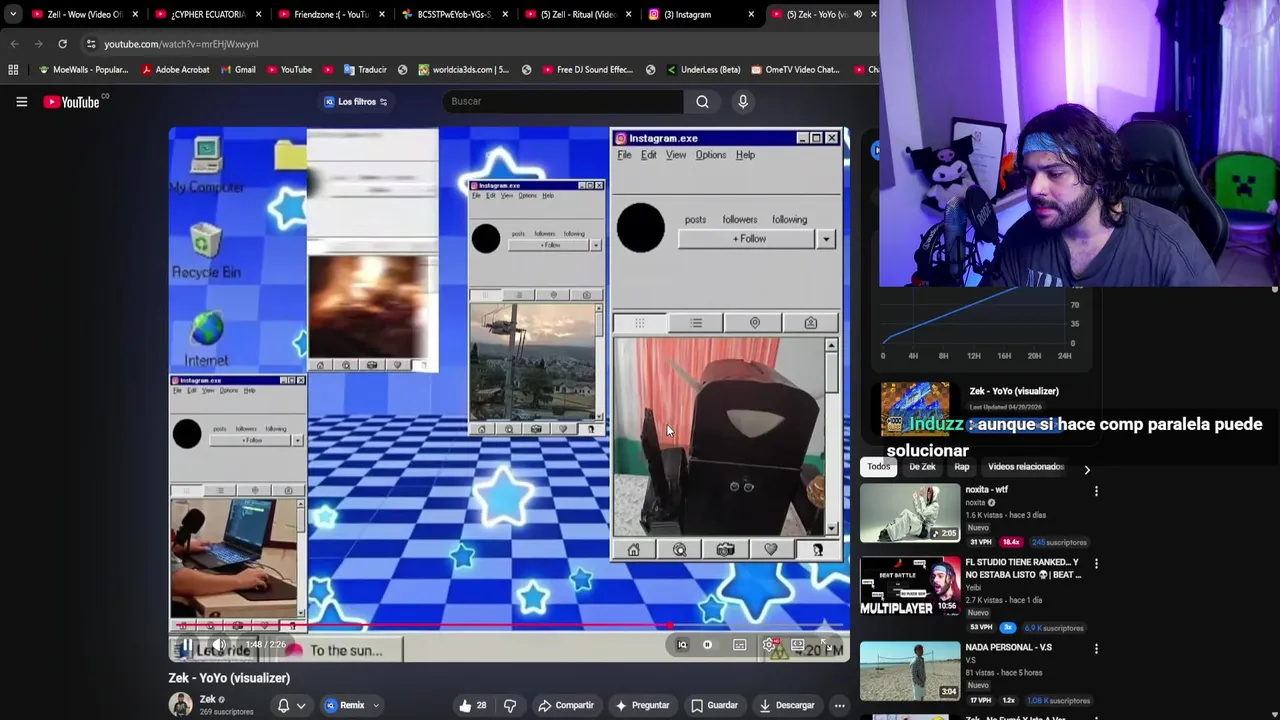Open Adobe Acrobat bookmark
Image resolution: width=1280 pixels, height=720 pixels.
click(175, 70)
